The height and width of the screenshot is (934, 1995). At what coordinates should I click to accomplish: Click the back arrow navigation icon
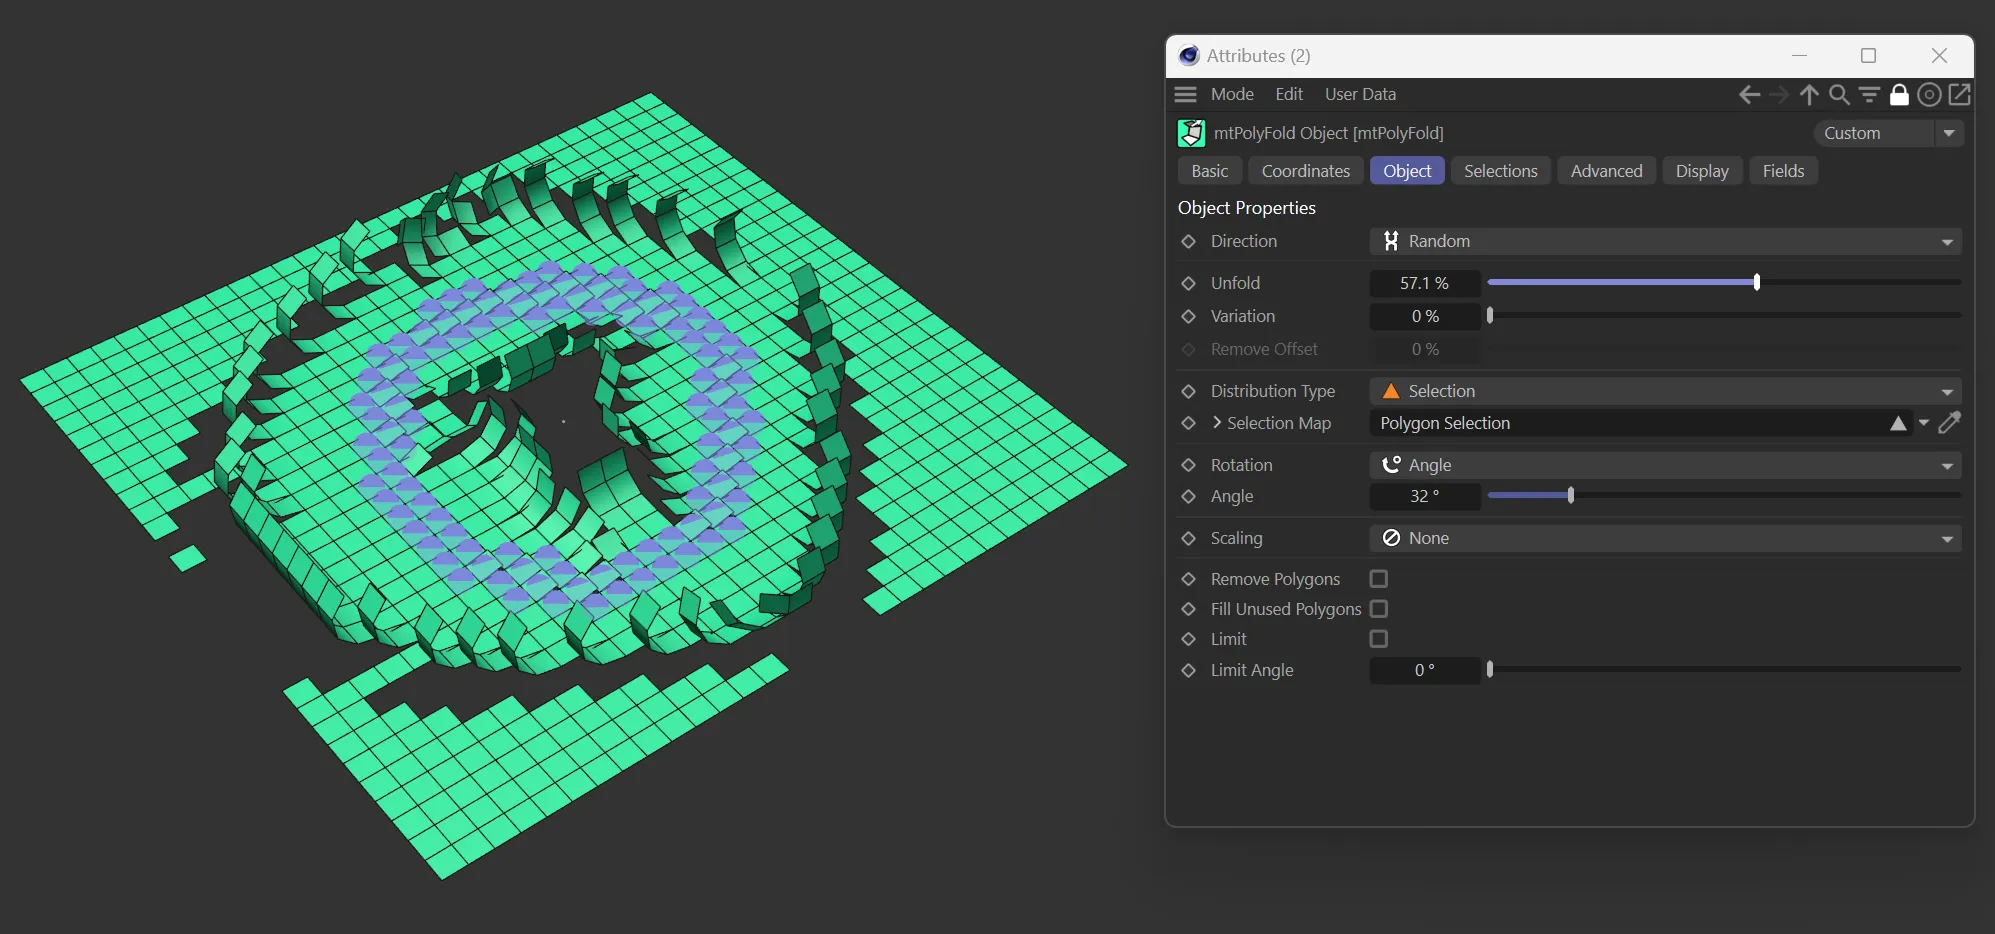click(x=1748, y=94)
